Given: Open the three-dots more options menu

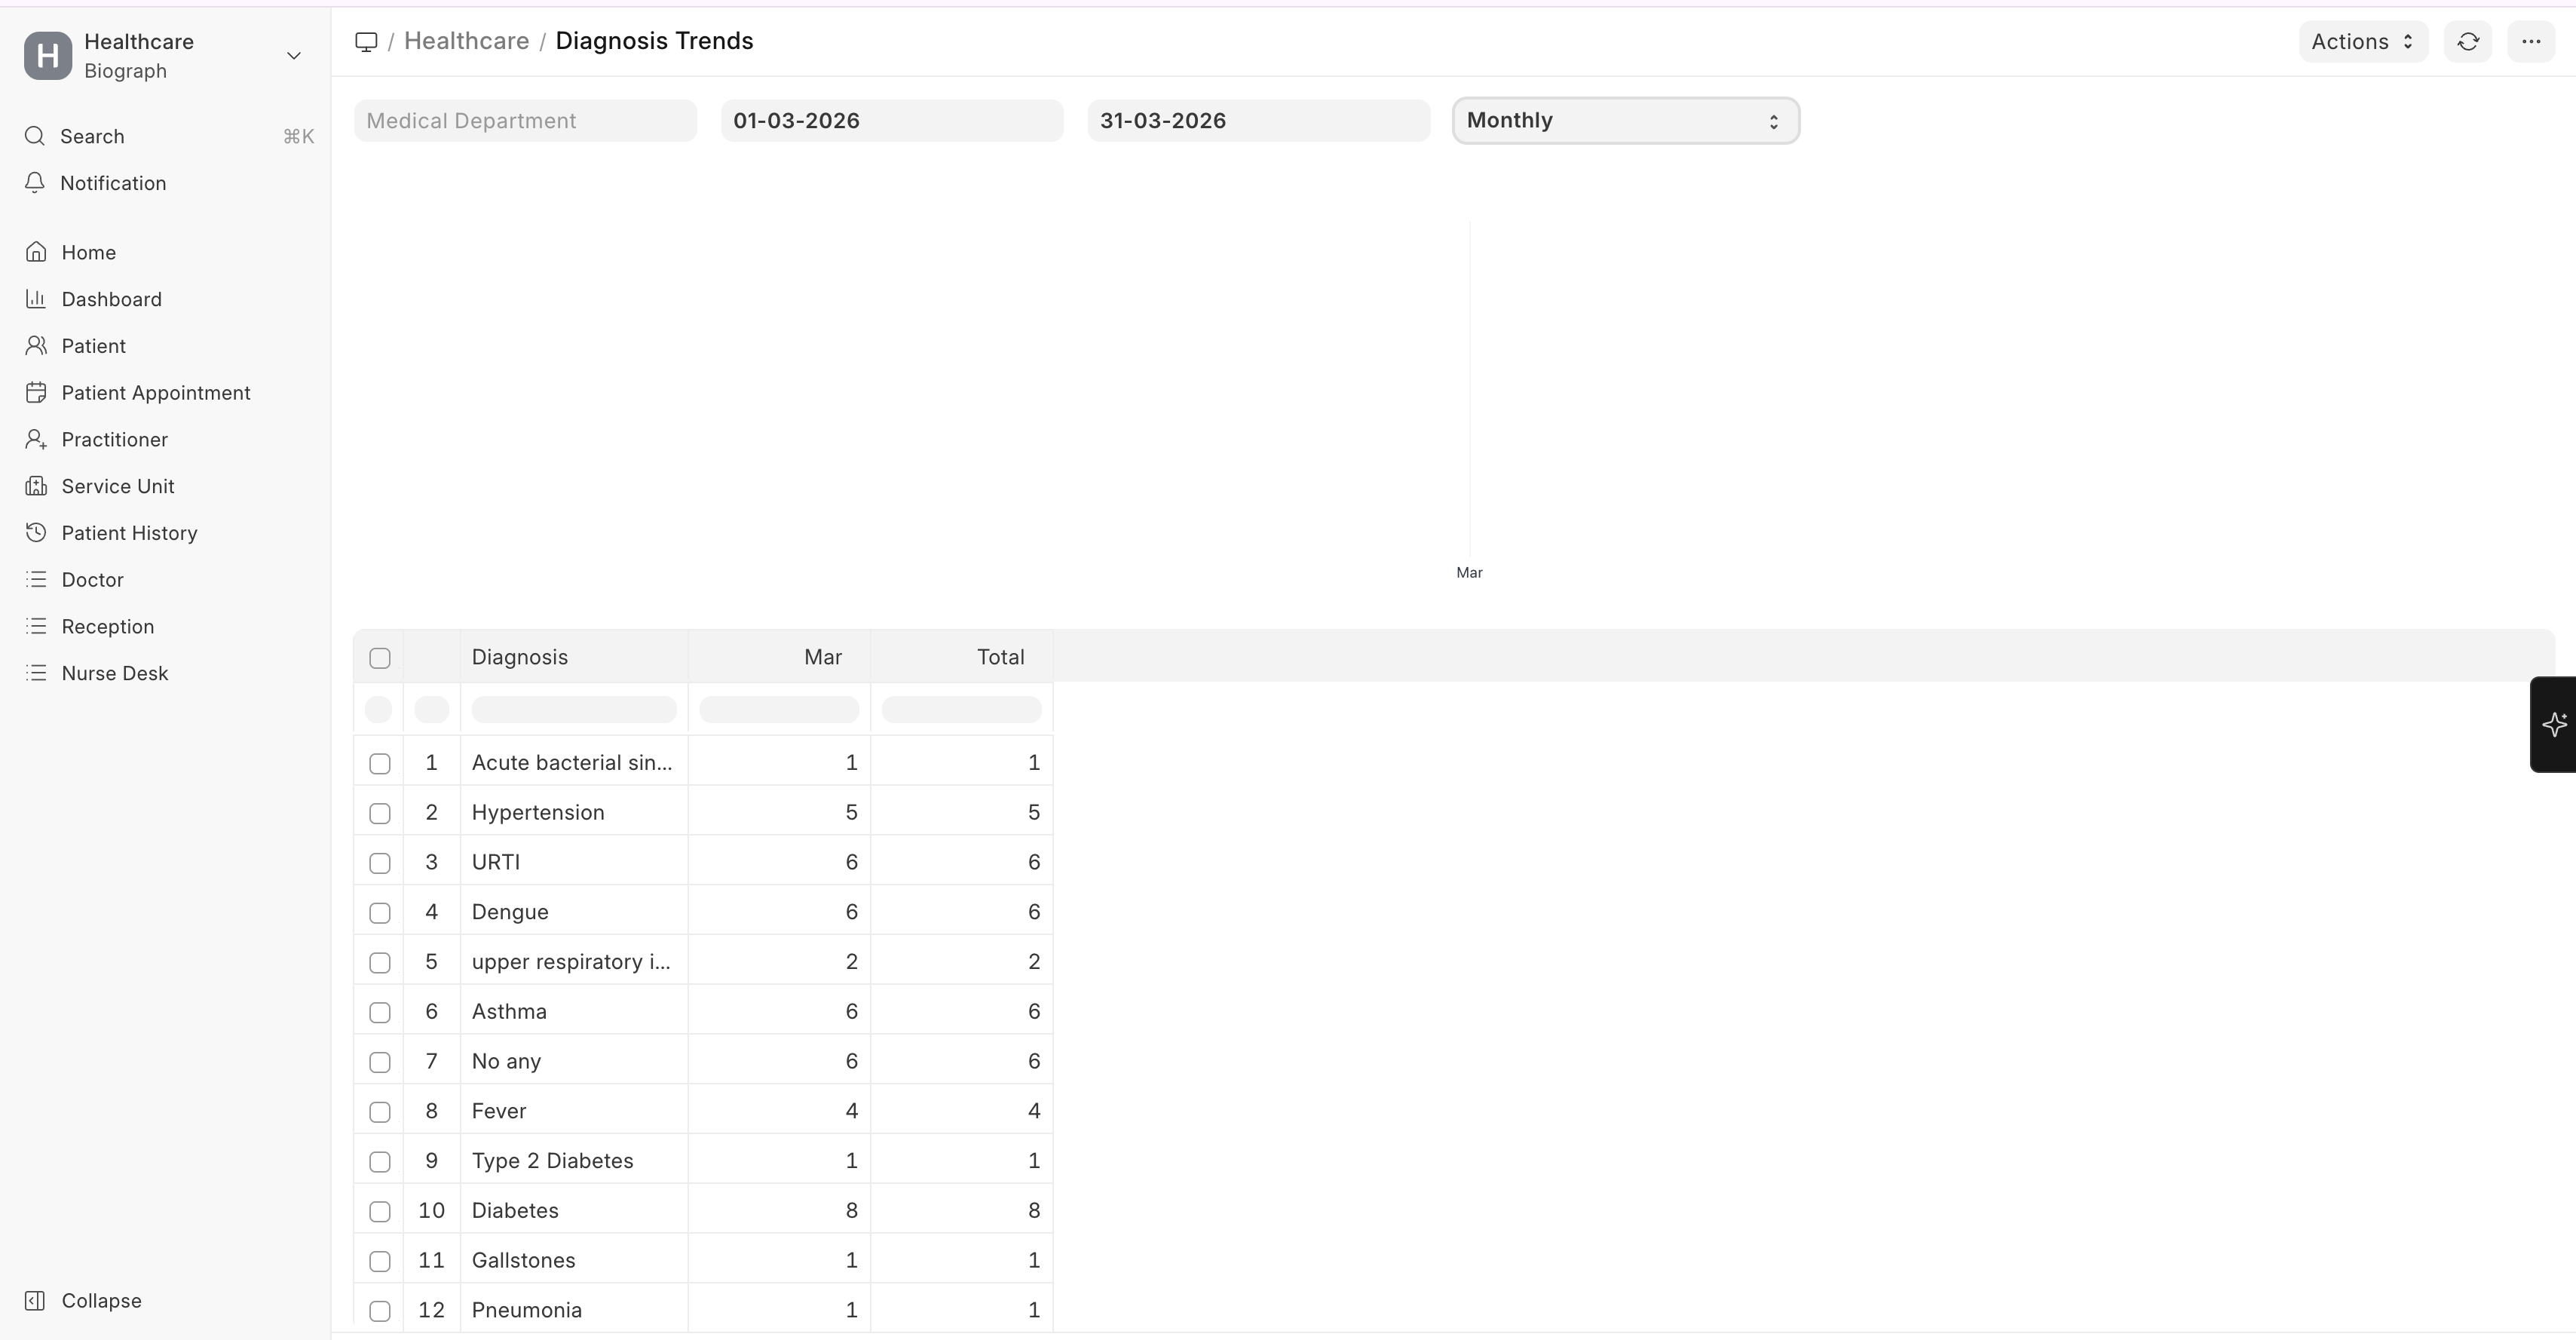Looking at the screenshot, I should tap(2530, 42).
